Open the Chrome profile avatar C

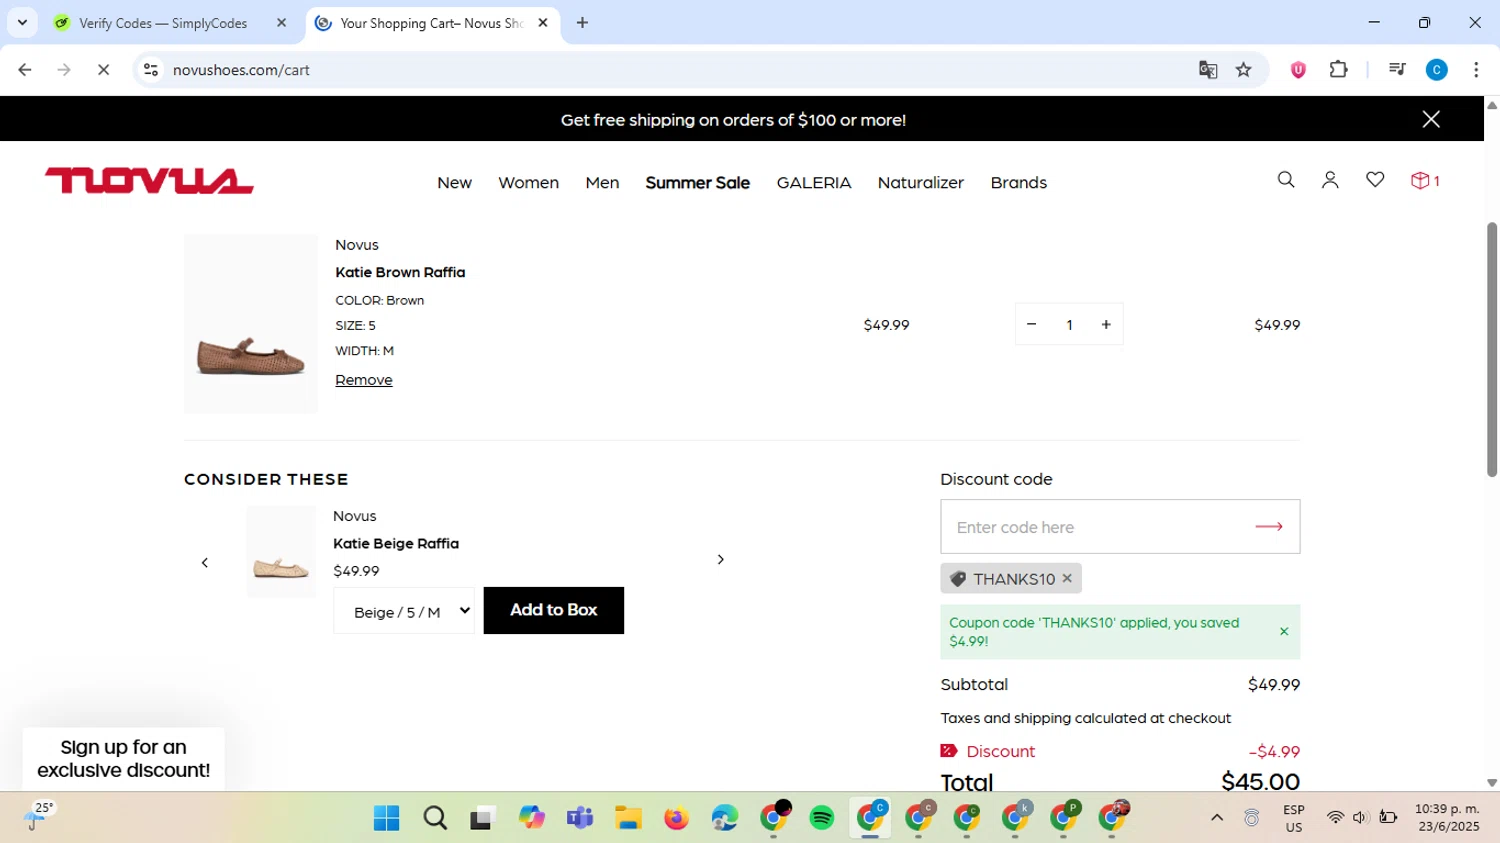click(1437, 70)
